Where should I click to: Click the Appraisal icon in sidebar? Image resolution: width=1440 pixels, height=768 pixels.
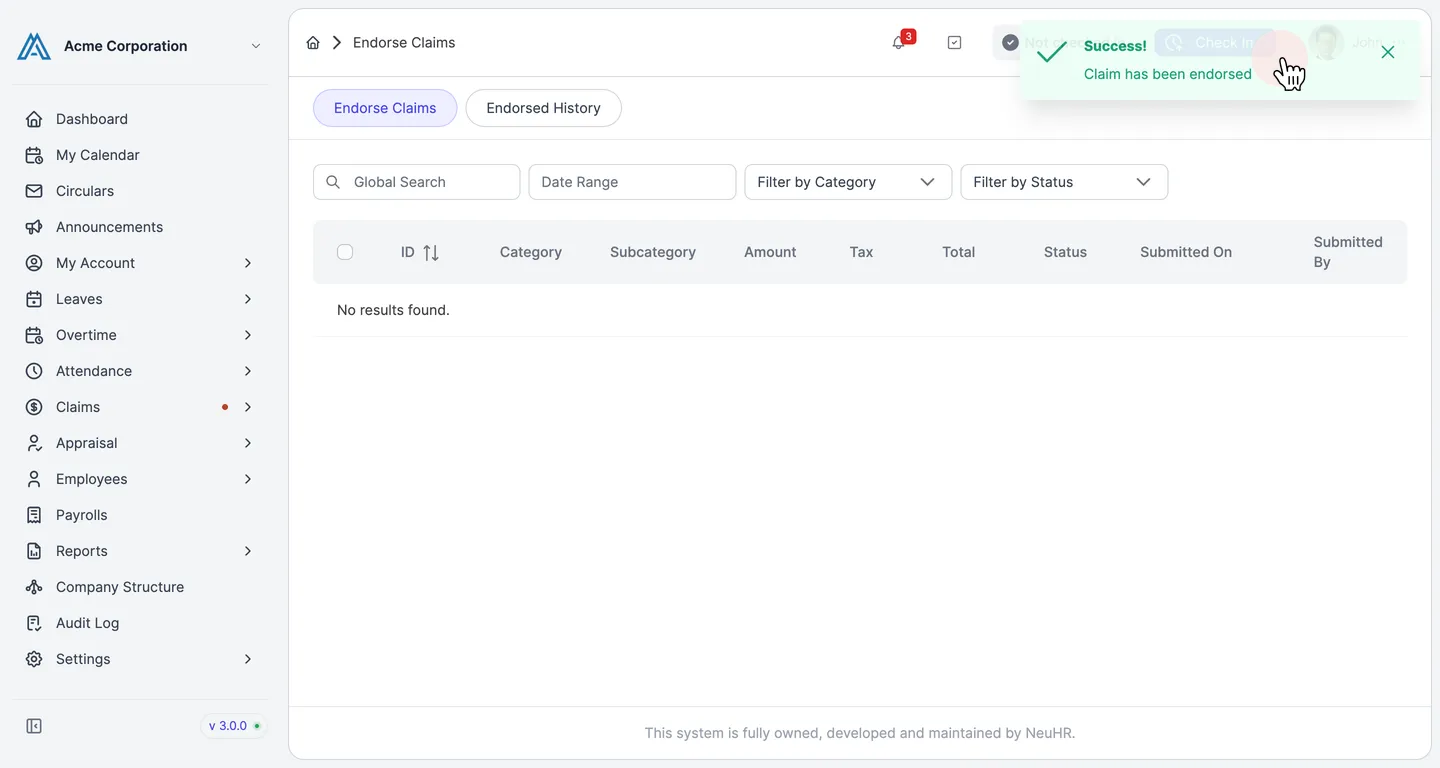pyautogui.click(x=34, y=443)
